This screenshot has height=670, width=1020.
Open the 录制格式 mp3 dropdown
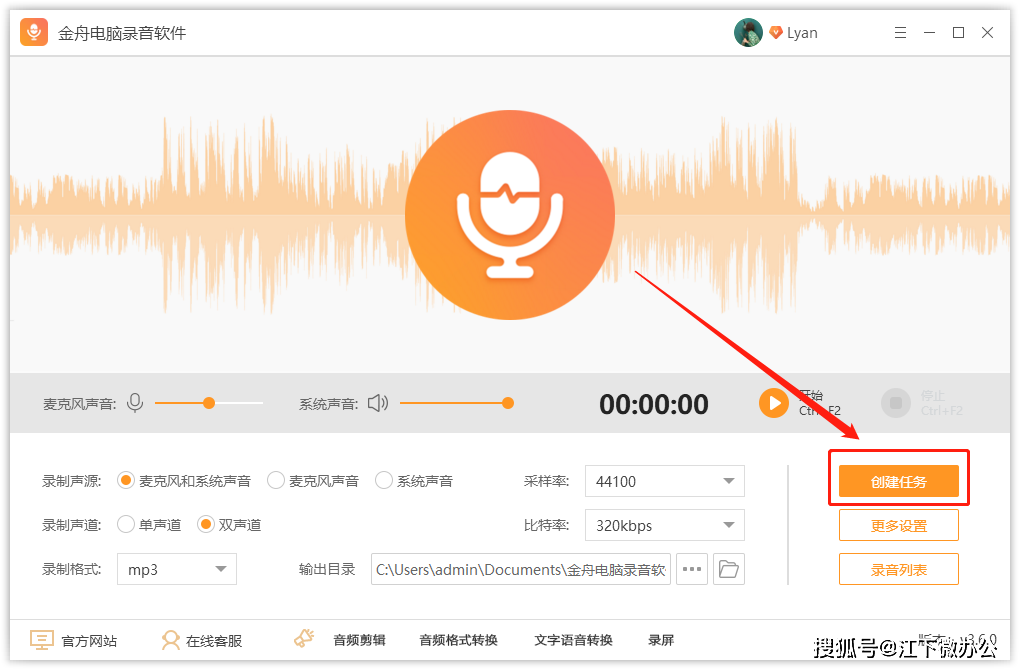pos(177,569)
